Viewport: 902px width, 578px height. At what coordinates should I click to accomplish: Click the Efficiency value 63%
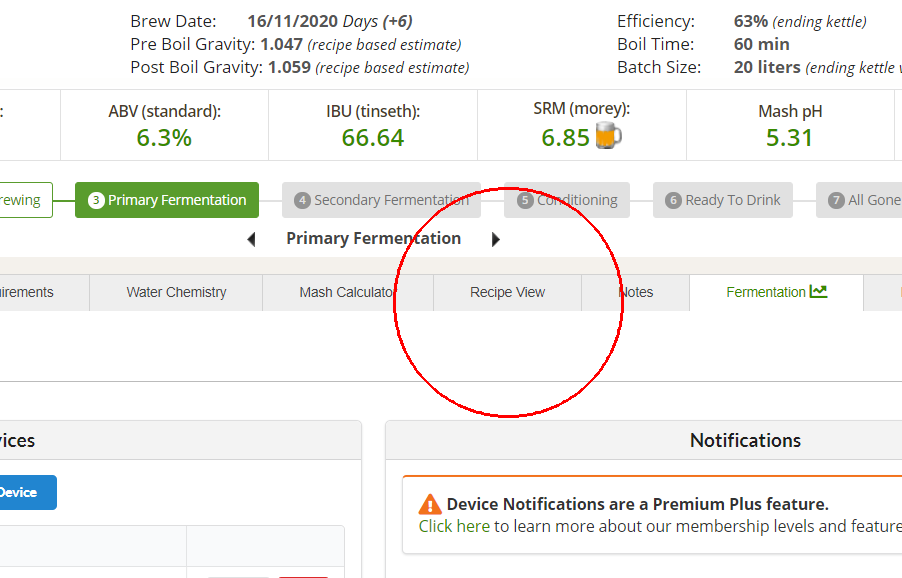(x=751, y=21)
